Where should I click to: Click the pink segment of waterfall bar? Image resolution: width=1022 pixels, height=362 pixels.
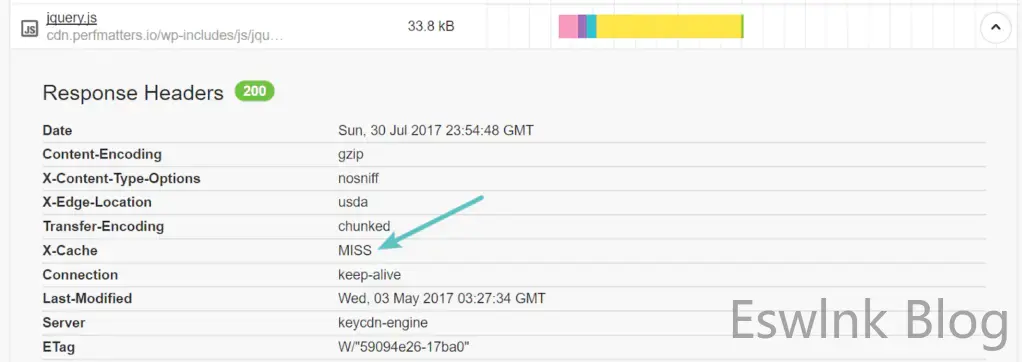click(568, 27)
